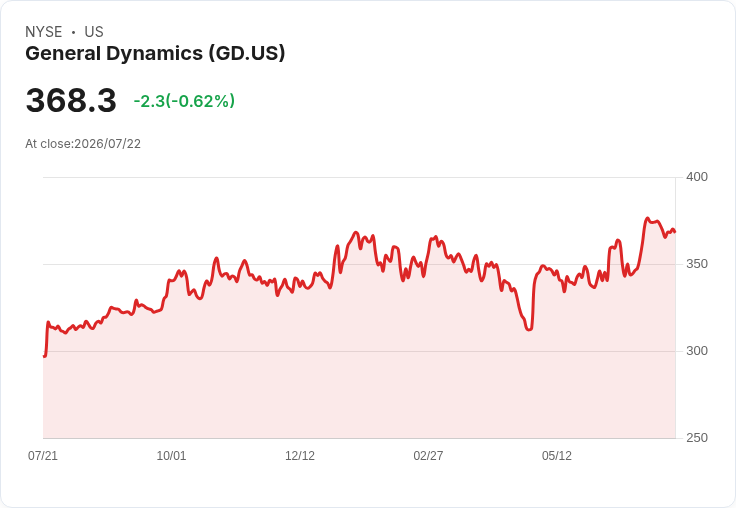The image size is (736, 508).
Task: Click the -2.3(-0.62%) price change text
Action: click(x=184, y=101)
